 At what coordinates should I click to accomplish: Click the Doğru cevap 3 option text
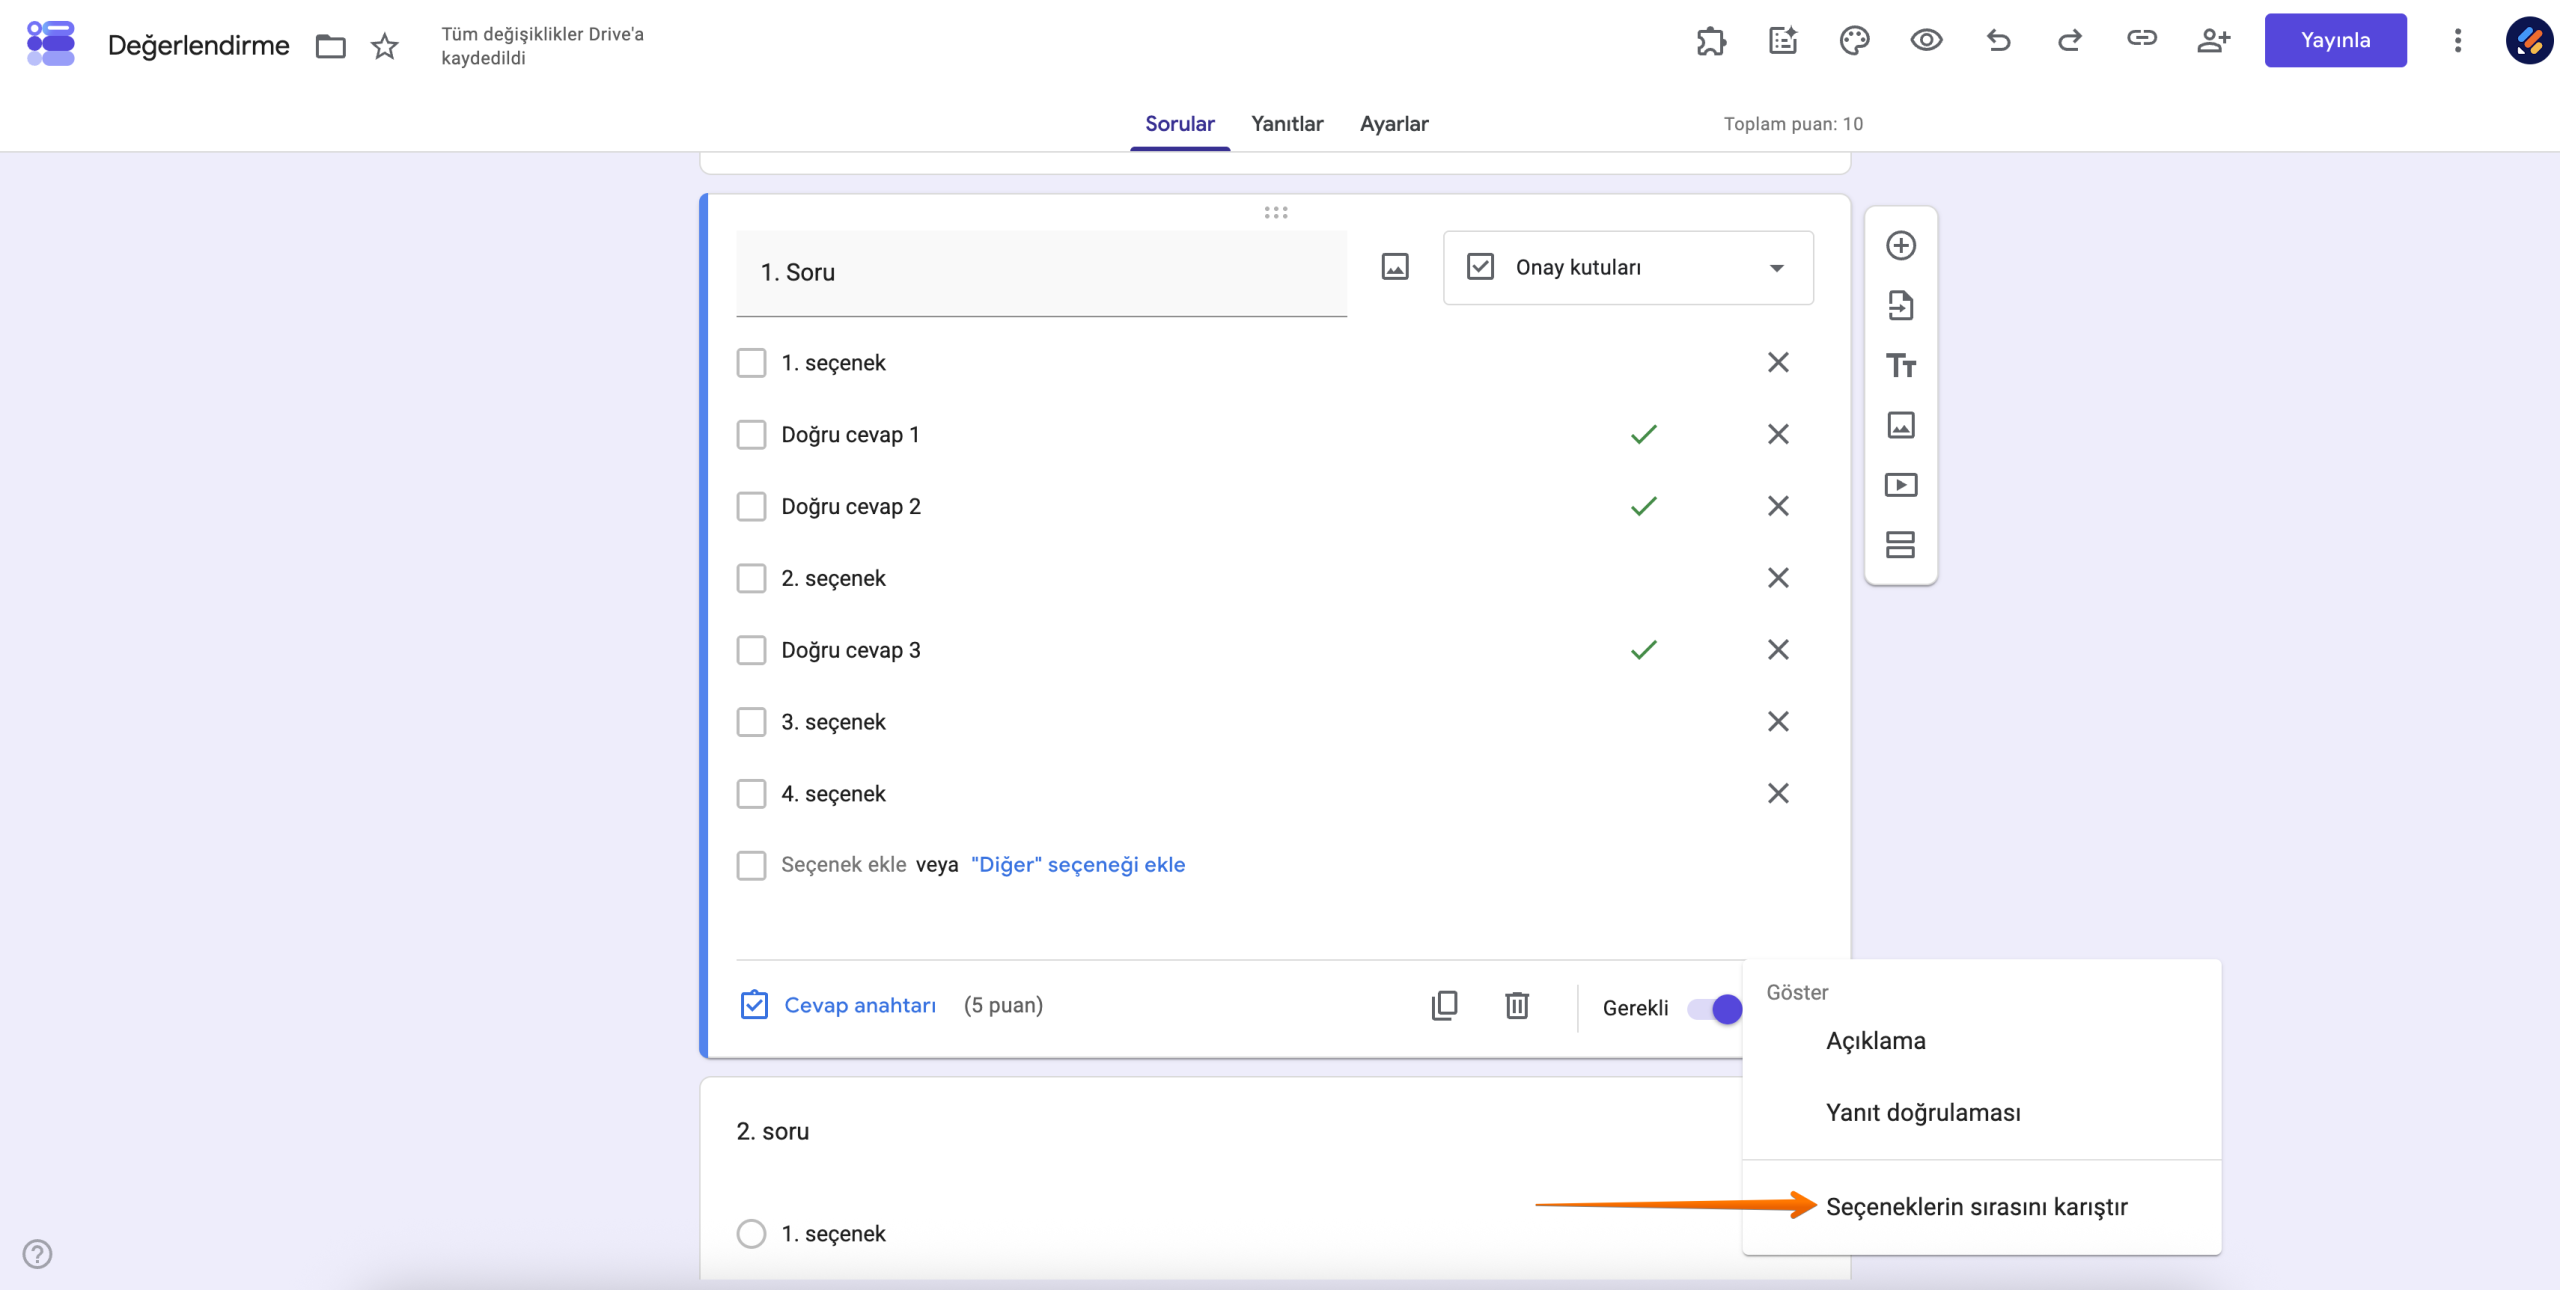point(850,651)
